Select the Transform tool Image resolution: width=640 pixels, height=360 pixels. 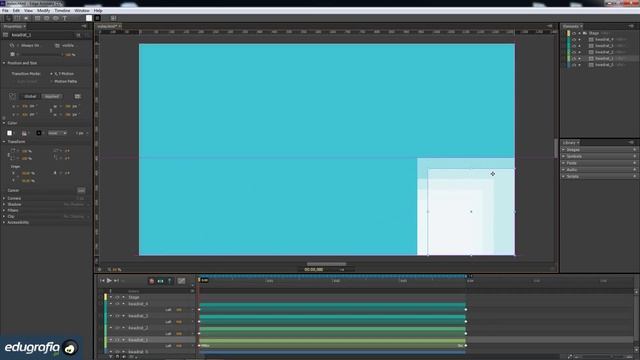pos(17,18)
